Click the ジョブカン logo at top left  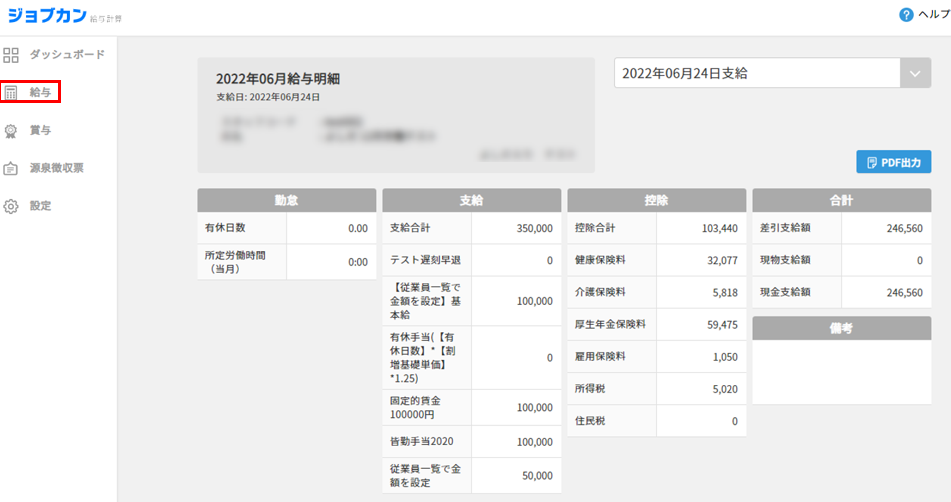point(48,15)
